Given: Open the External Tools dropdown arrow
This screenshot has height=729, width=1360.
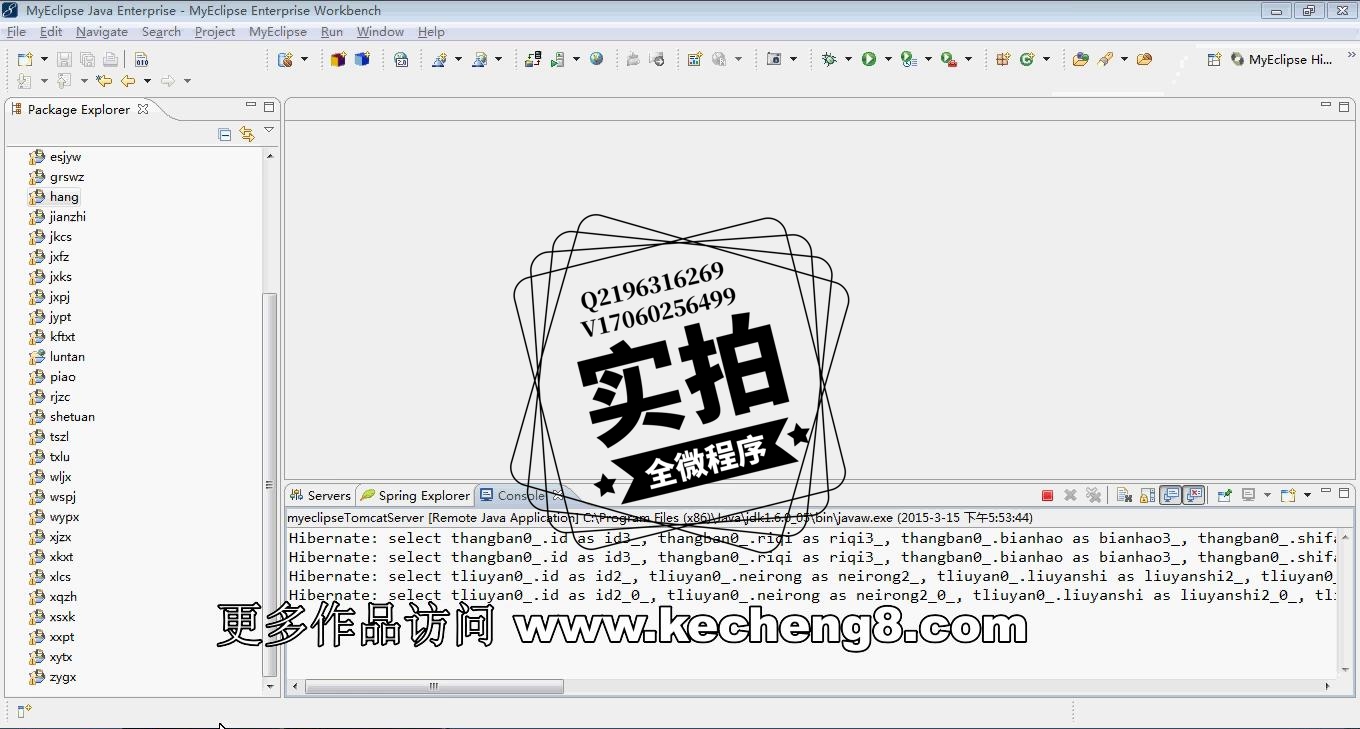Looking at the screenshot, I should (968, 59).
